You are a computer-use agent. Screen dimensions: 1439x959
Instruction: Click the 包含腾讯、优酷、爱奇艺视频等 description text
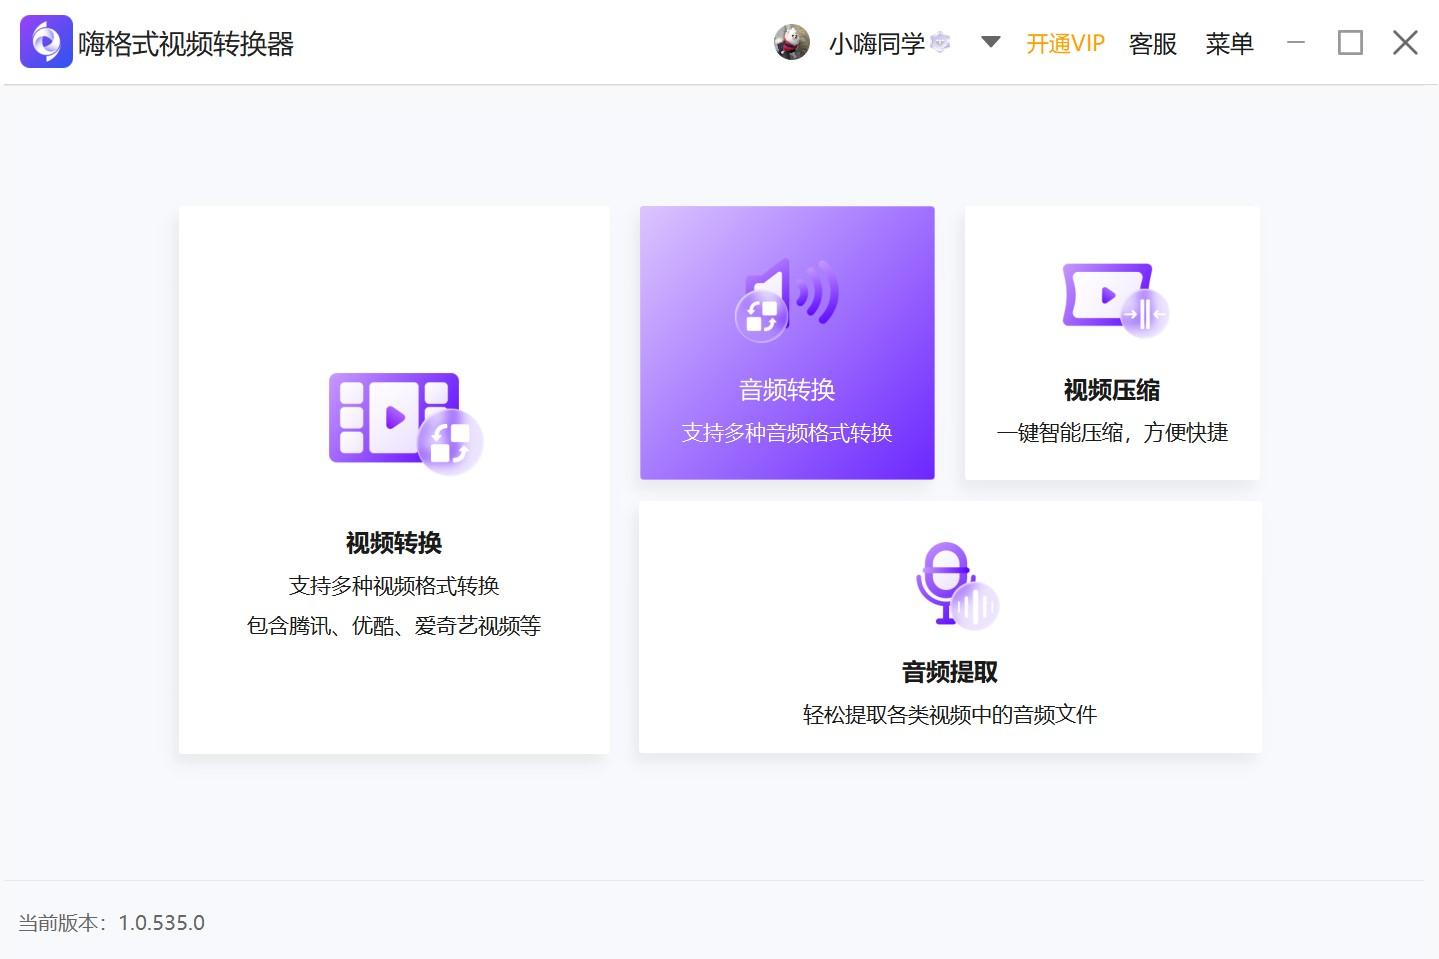(x=393, y=625)
